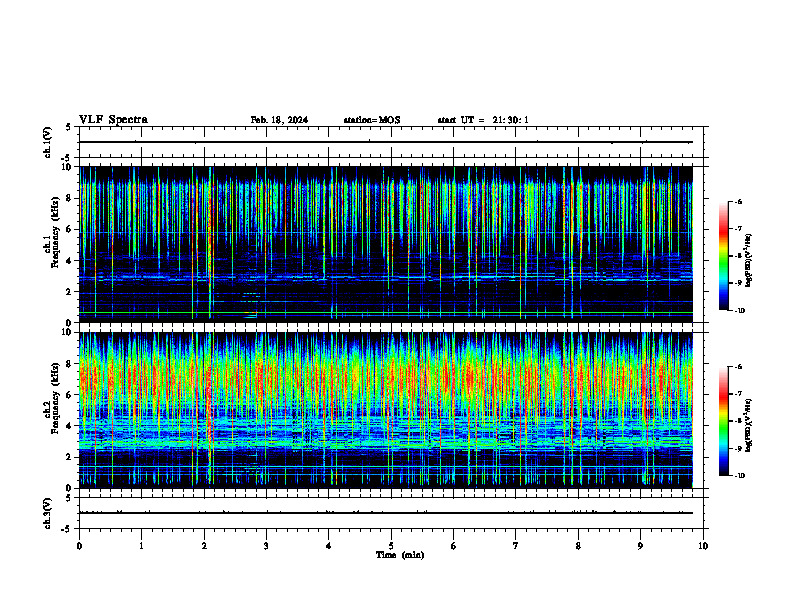Click time axis tick label 10

tap(703, 546)
